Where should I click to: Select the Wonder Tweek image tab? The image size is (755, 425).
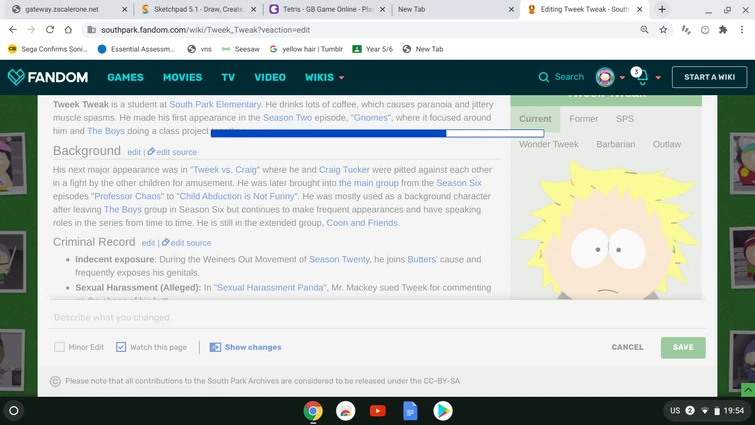point(549,144)
